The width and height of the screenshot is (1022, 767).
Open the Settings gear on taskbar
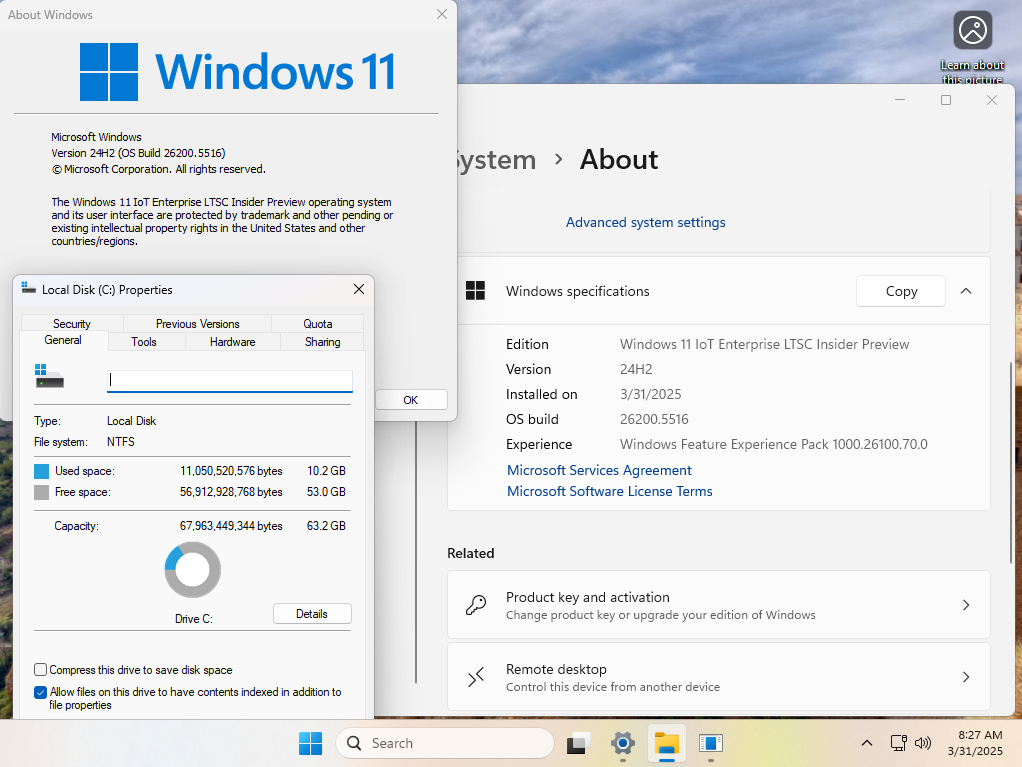(622, 743)
